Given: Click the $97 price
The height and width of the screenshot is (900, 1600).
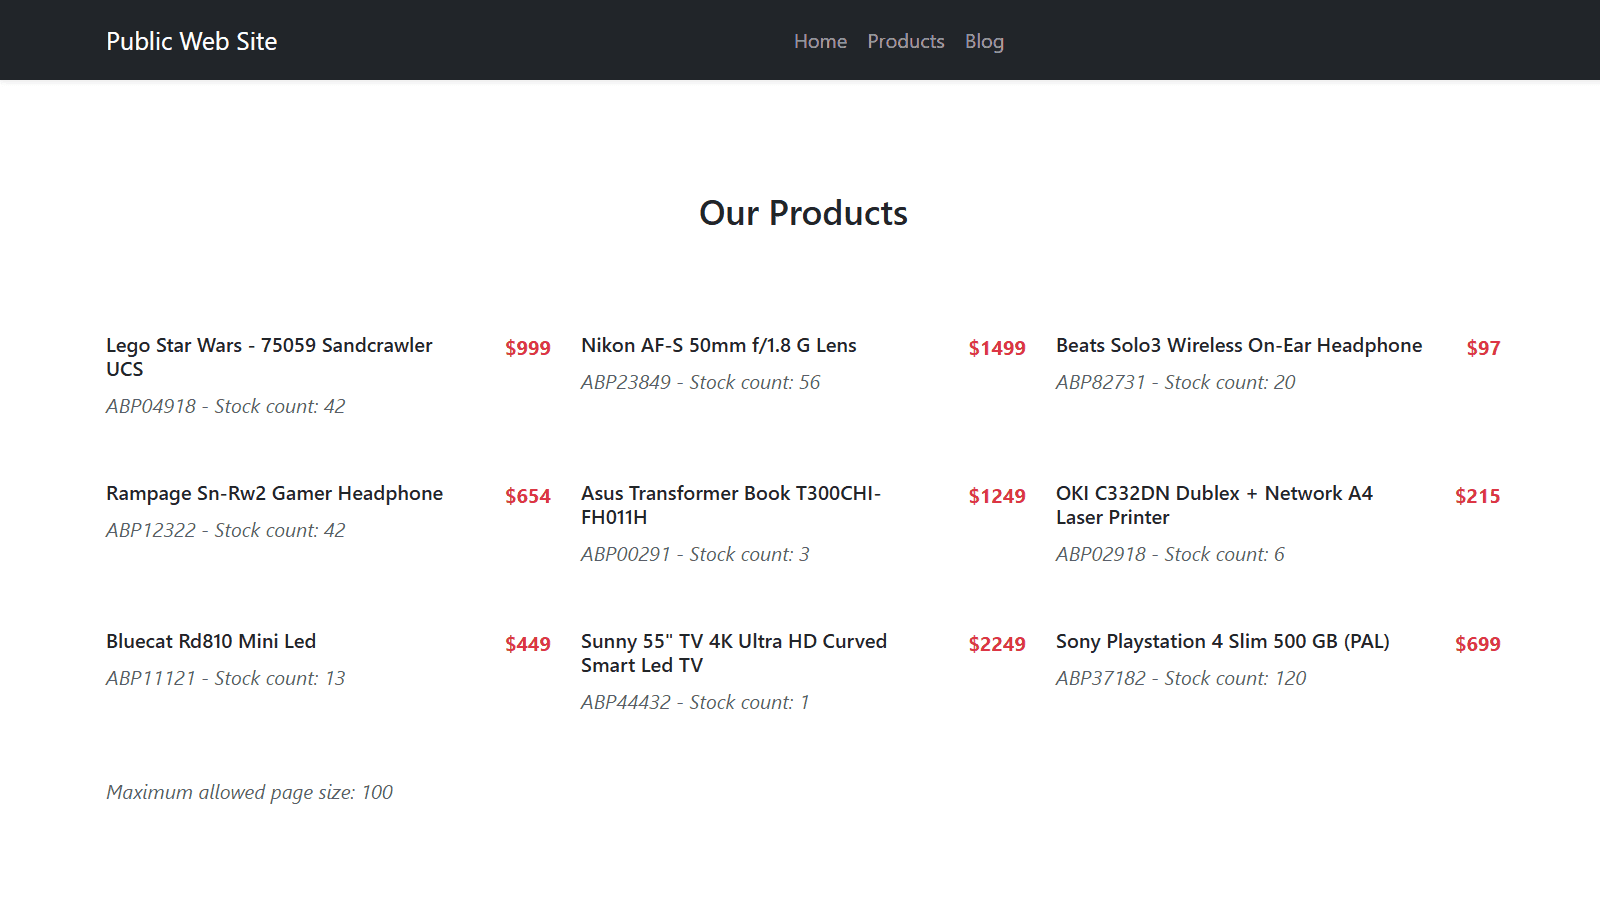Looking at the screenshot, I should pos(1483,348).
